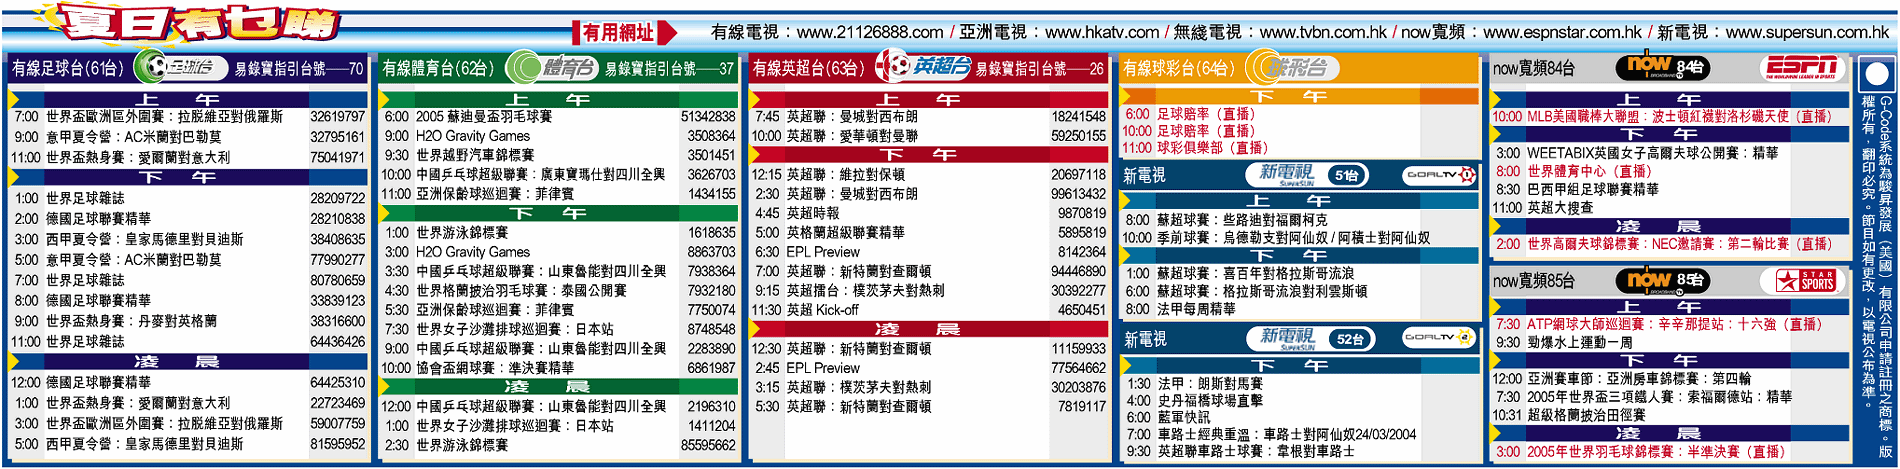Click the 英超聯：維拉對保頓 row
The width and height of the screenshot is (1900, 469).
[x=928, y=174]
